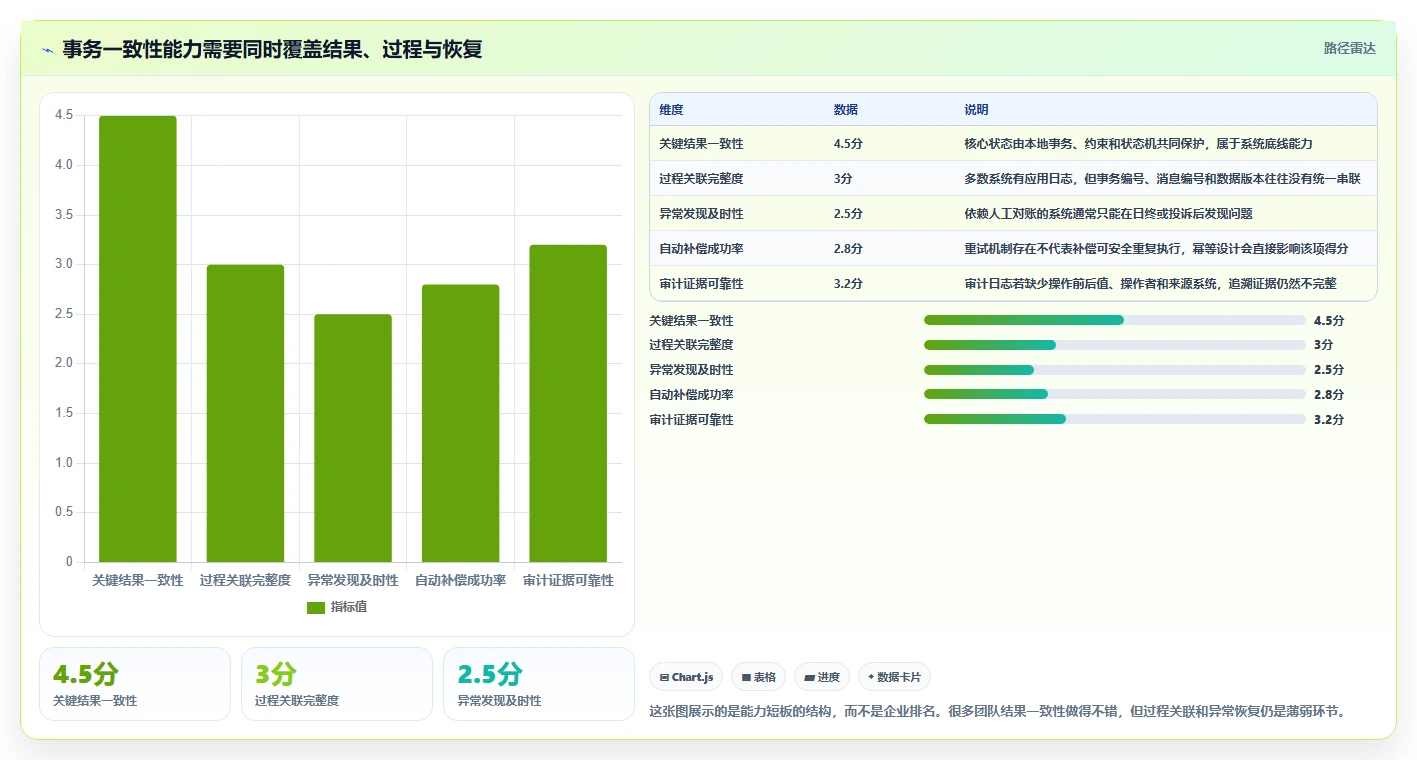Click the 审计证据可靠性 progress bar
Screen dimensions: 1417x760
pos(1115,419)
